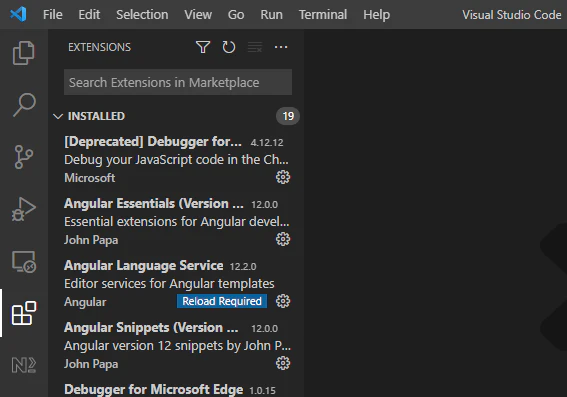The height and width of the screenshot is (397, 567).
Task: Open the Search view in activity bar
Action: [24, 105]
